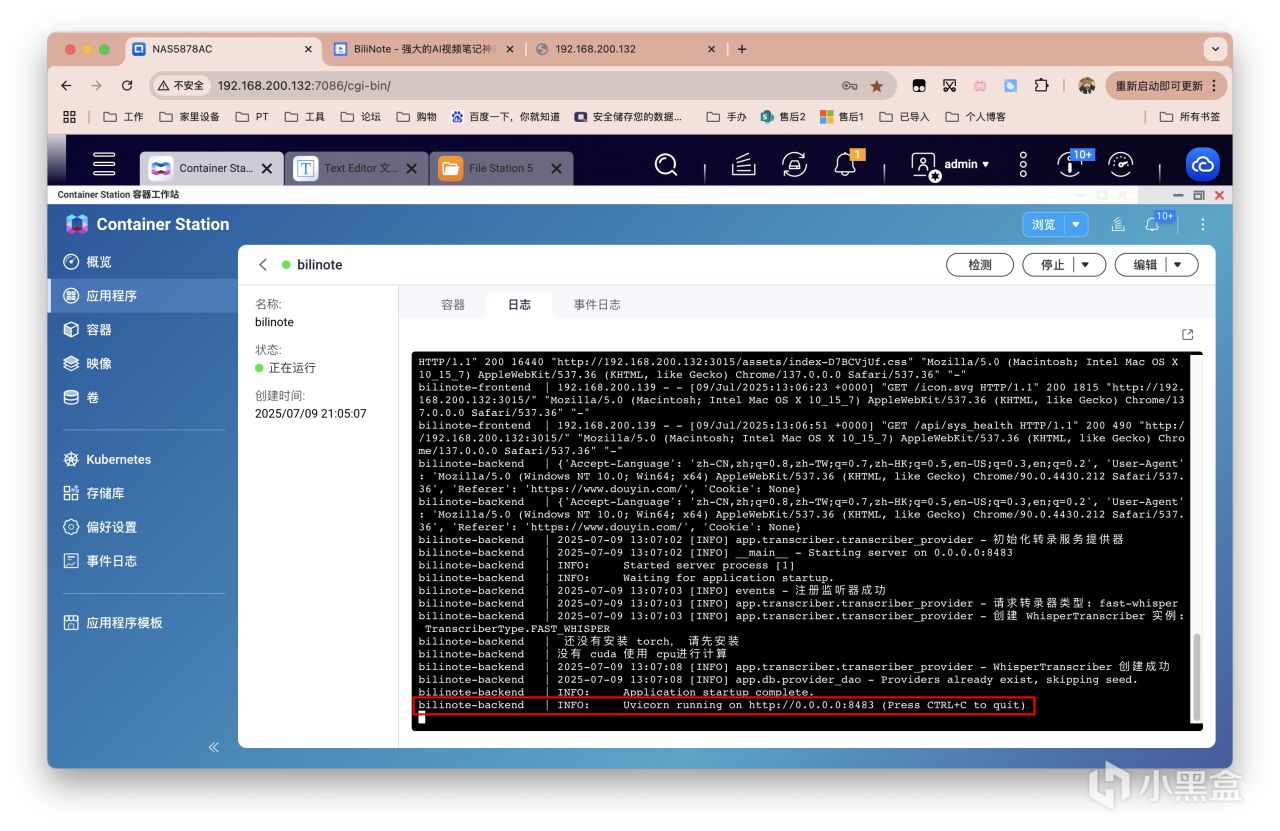Go back using arrow beside bilinote

263,265
